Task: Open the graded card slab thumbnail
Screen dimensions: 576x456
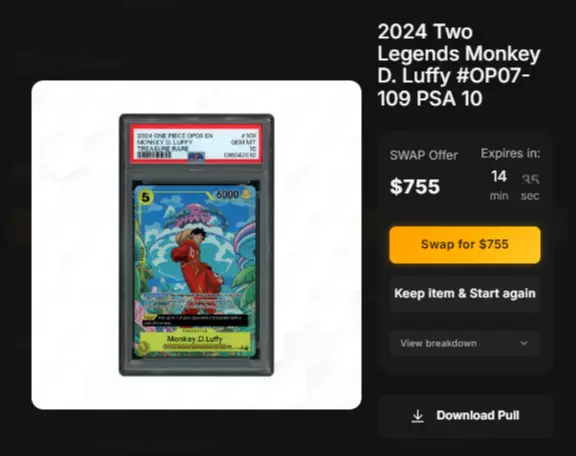Action: coord(197,245)
